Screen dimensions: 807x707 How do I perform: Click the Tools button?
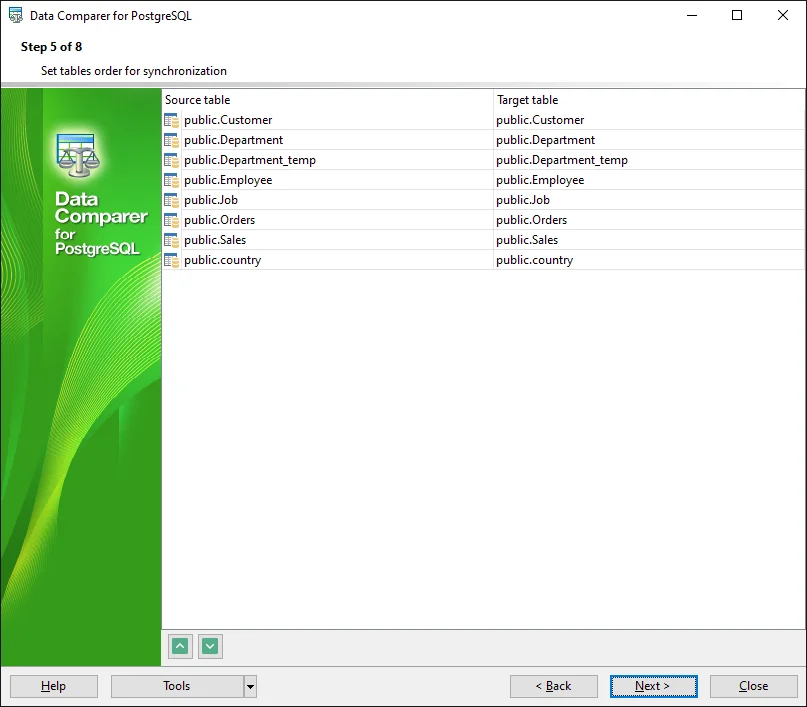177,686
